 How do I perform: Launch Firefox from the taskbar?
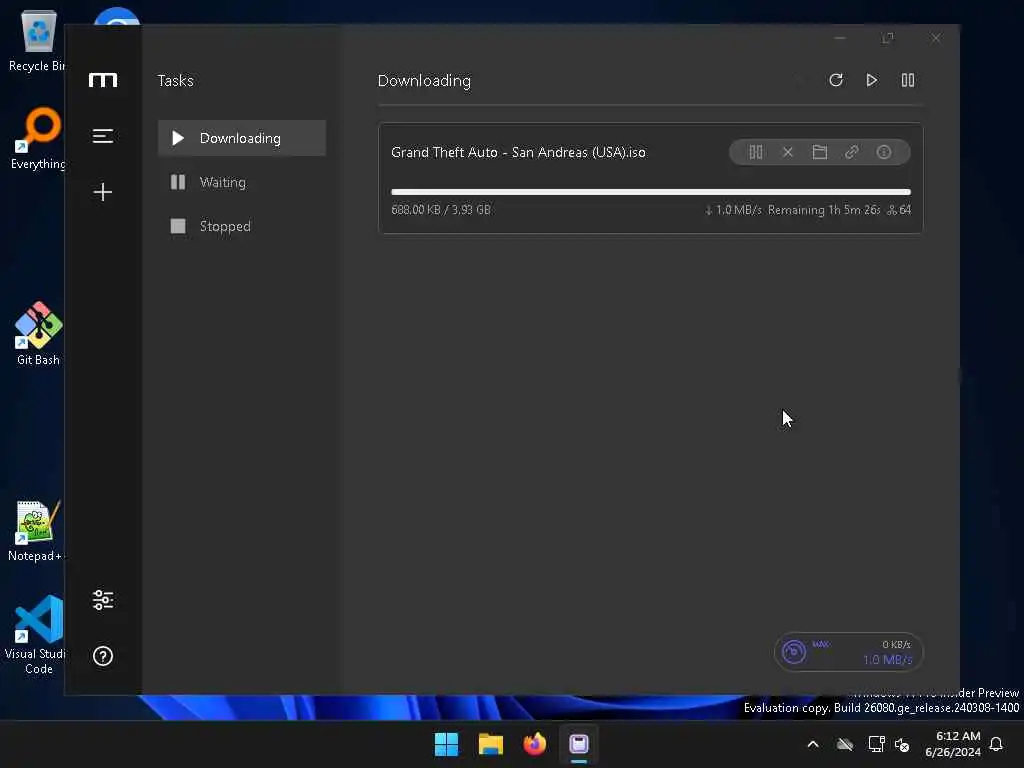[535, 744]
